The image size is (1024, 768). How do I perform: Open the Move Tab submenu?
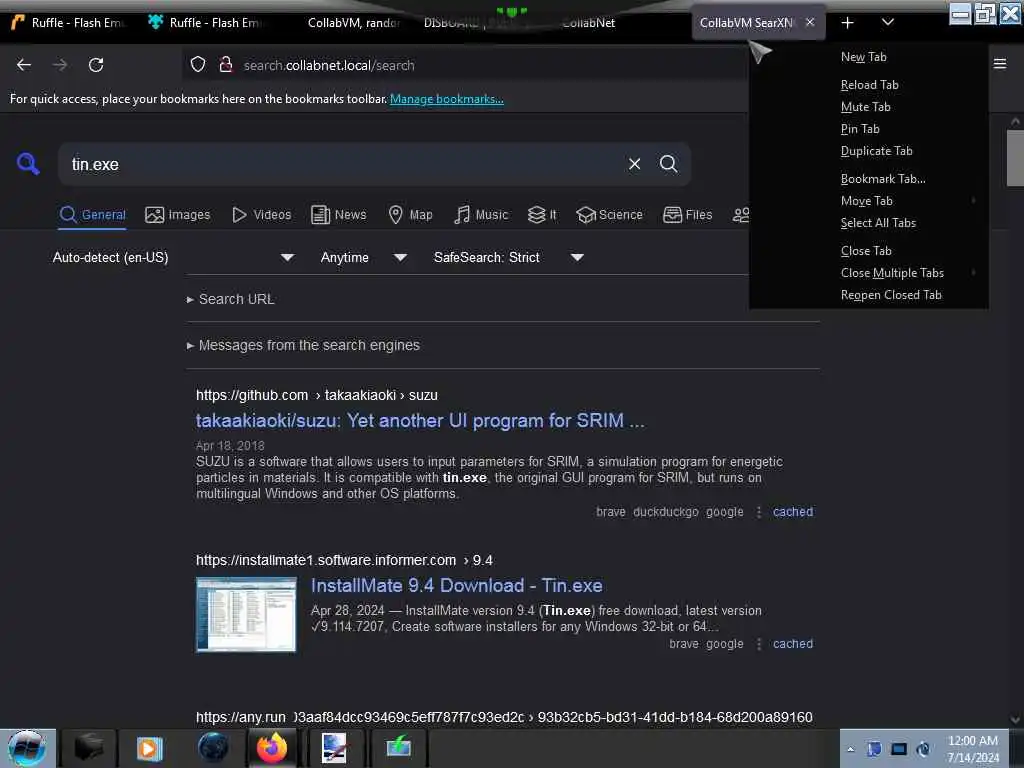tap(869, 201)
